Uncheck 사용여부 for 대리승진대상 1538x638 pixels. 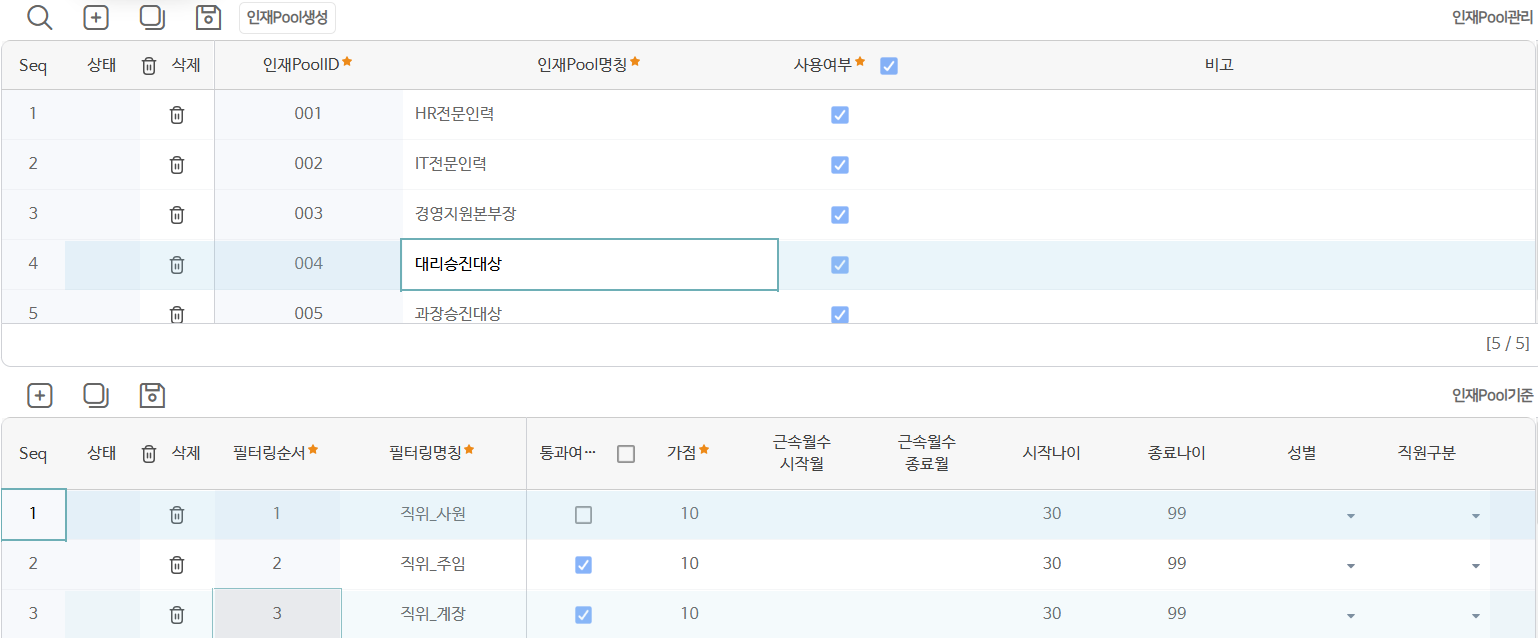840,265
